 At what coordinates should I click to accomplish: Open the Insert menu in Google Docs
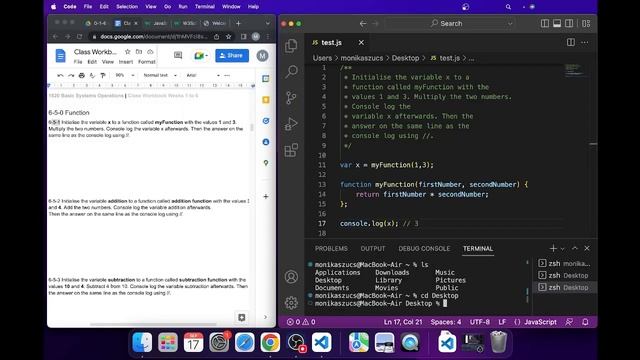tap(126, 62)
